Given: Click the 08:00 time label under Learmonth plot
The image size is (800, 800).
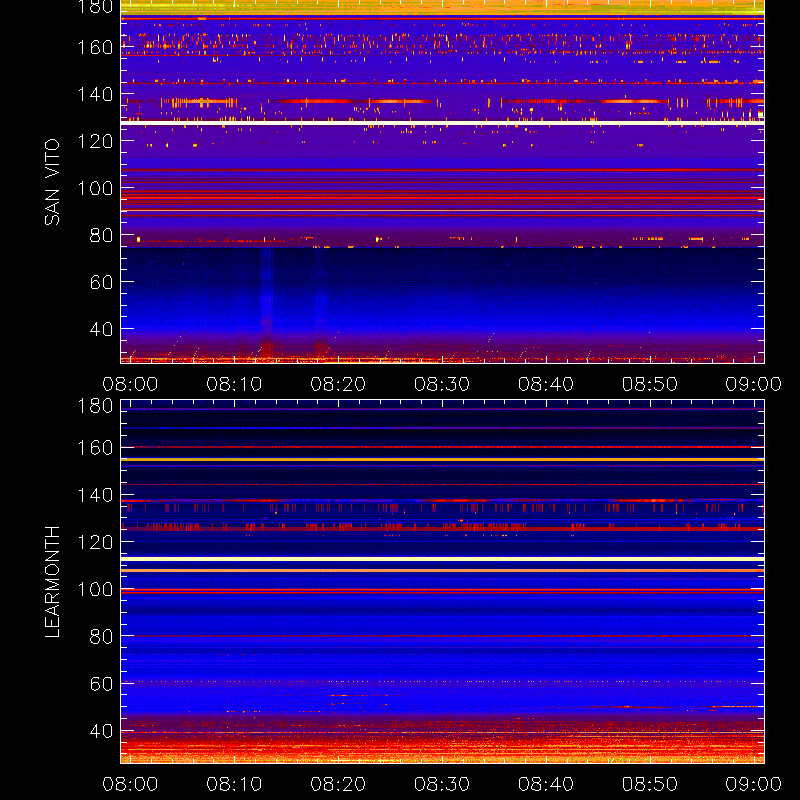Looking at the screenshot, I should [x=130, y=784].
